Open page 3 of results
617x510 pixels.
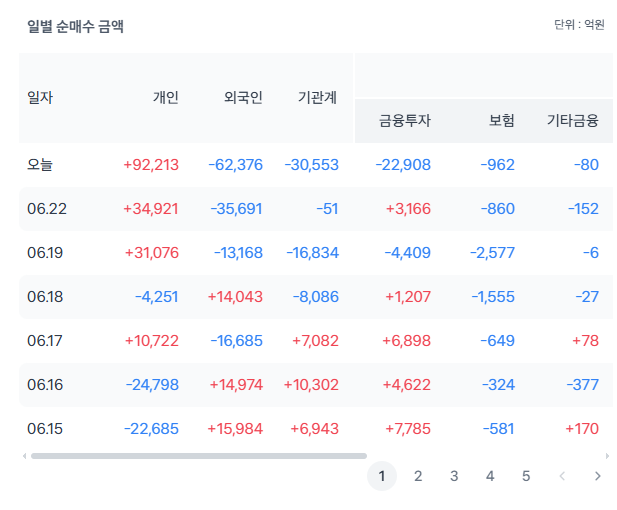(x=454, y=476)
